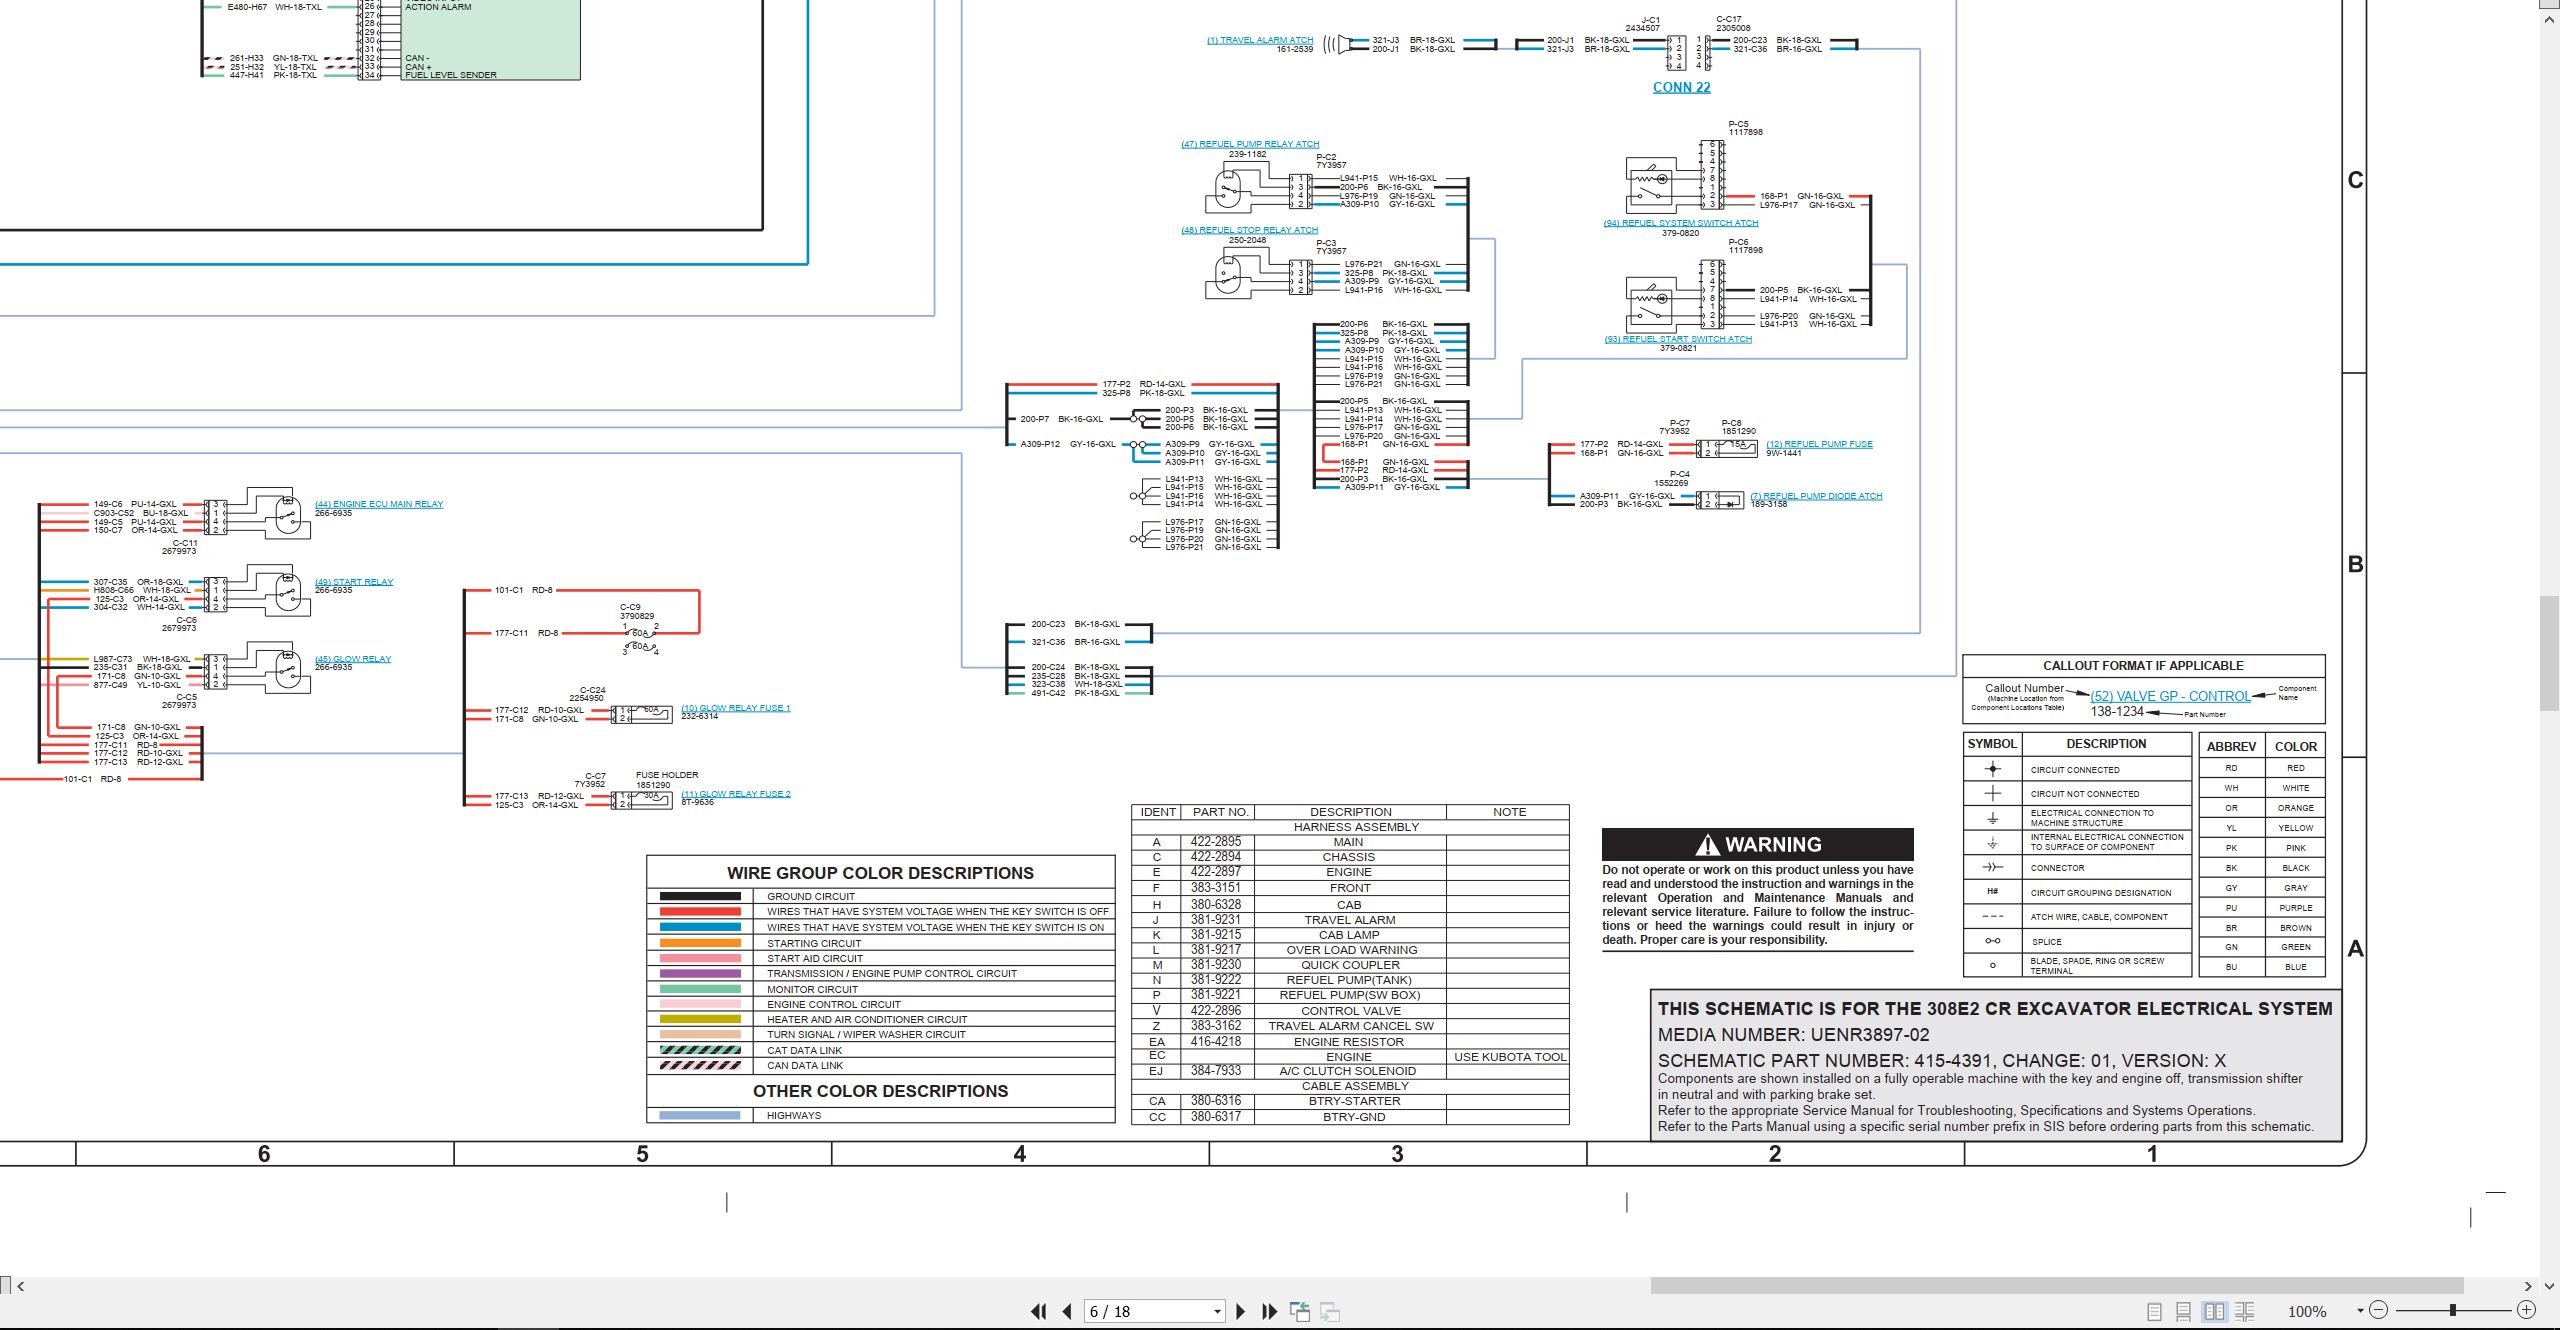
Task: Jump to the last page
Action: tap(1270, 1311)
